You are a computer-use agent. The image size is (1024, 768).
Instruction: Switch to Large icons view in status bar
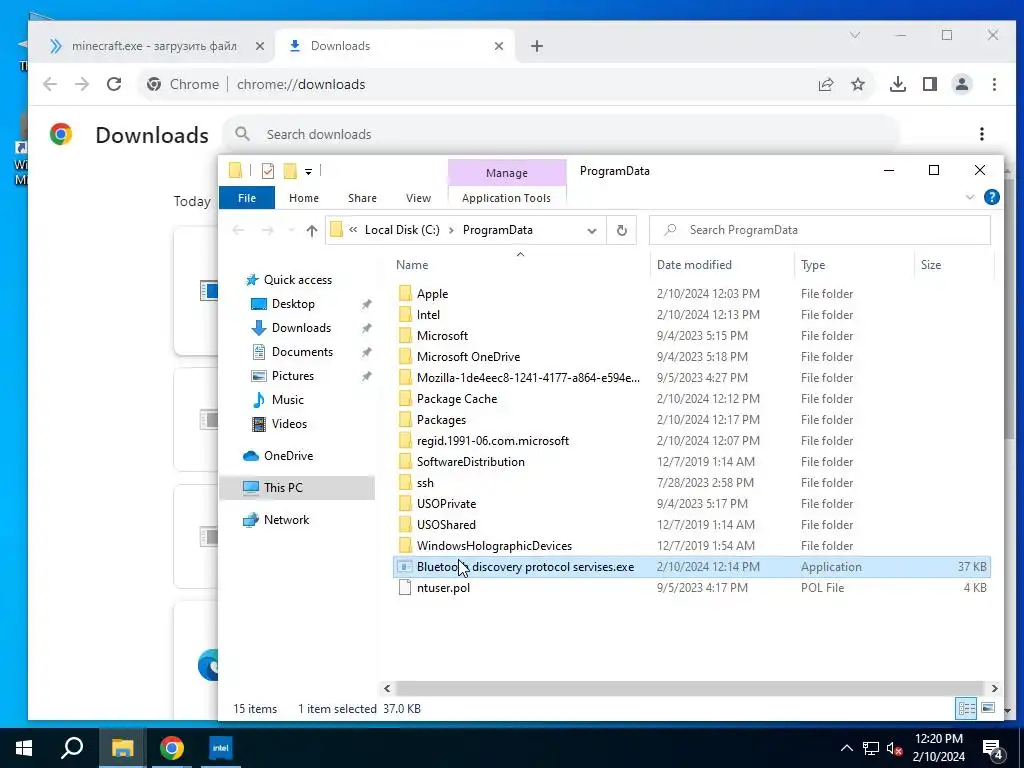[988, 708]
